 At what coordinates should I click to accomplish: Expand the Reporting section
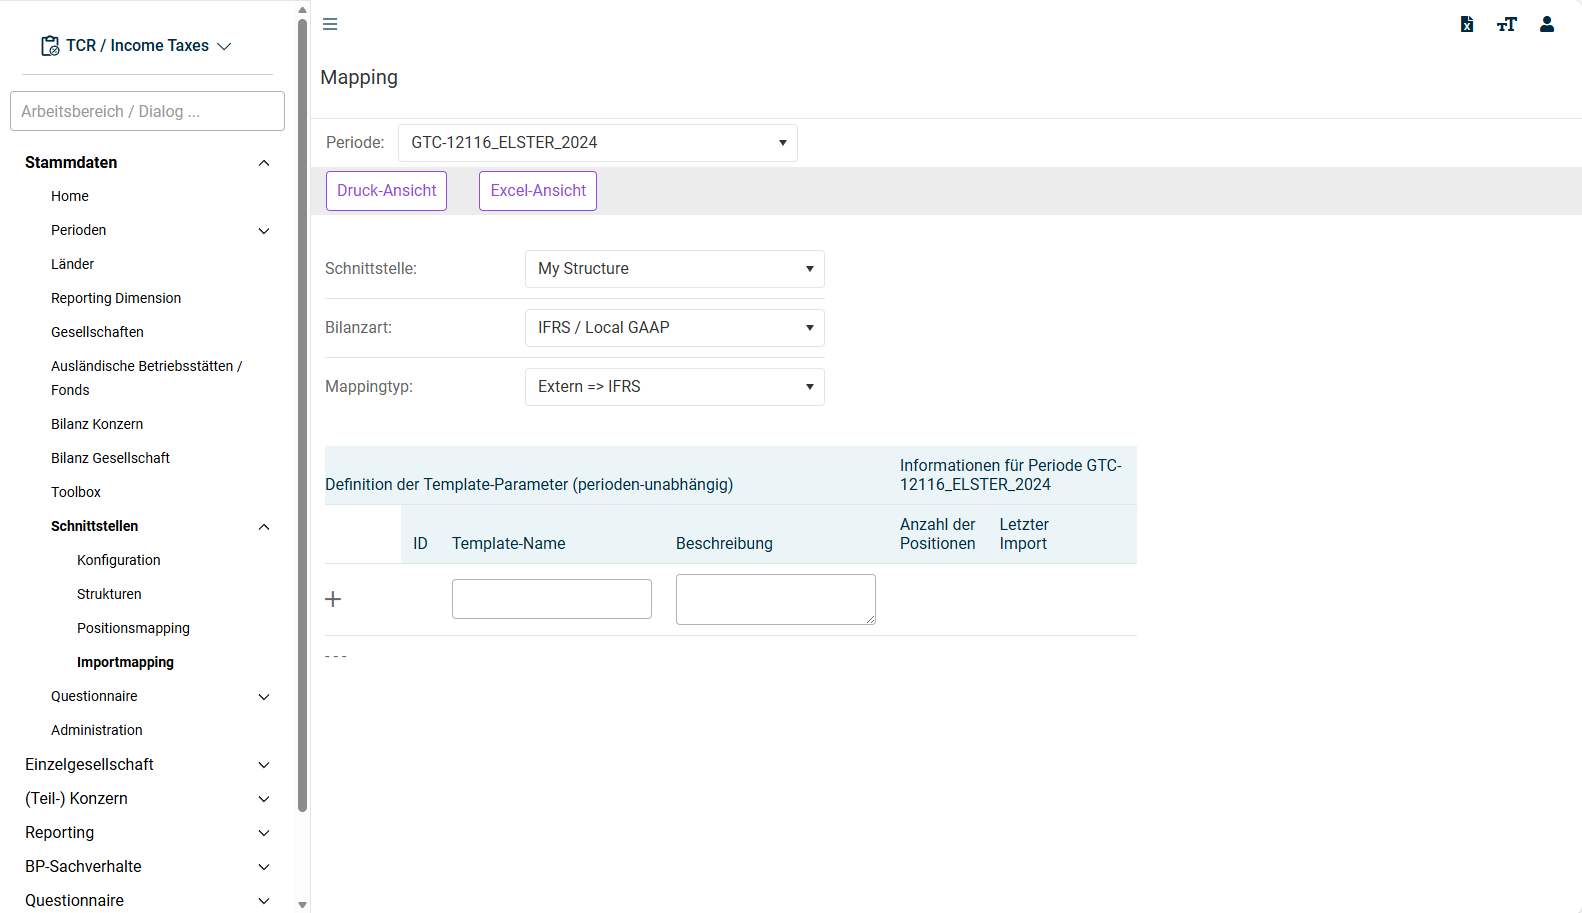[264, 833]
